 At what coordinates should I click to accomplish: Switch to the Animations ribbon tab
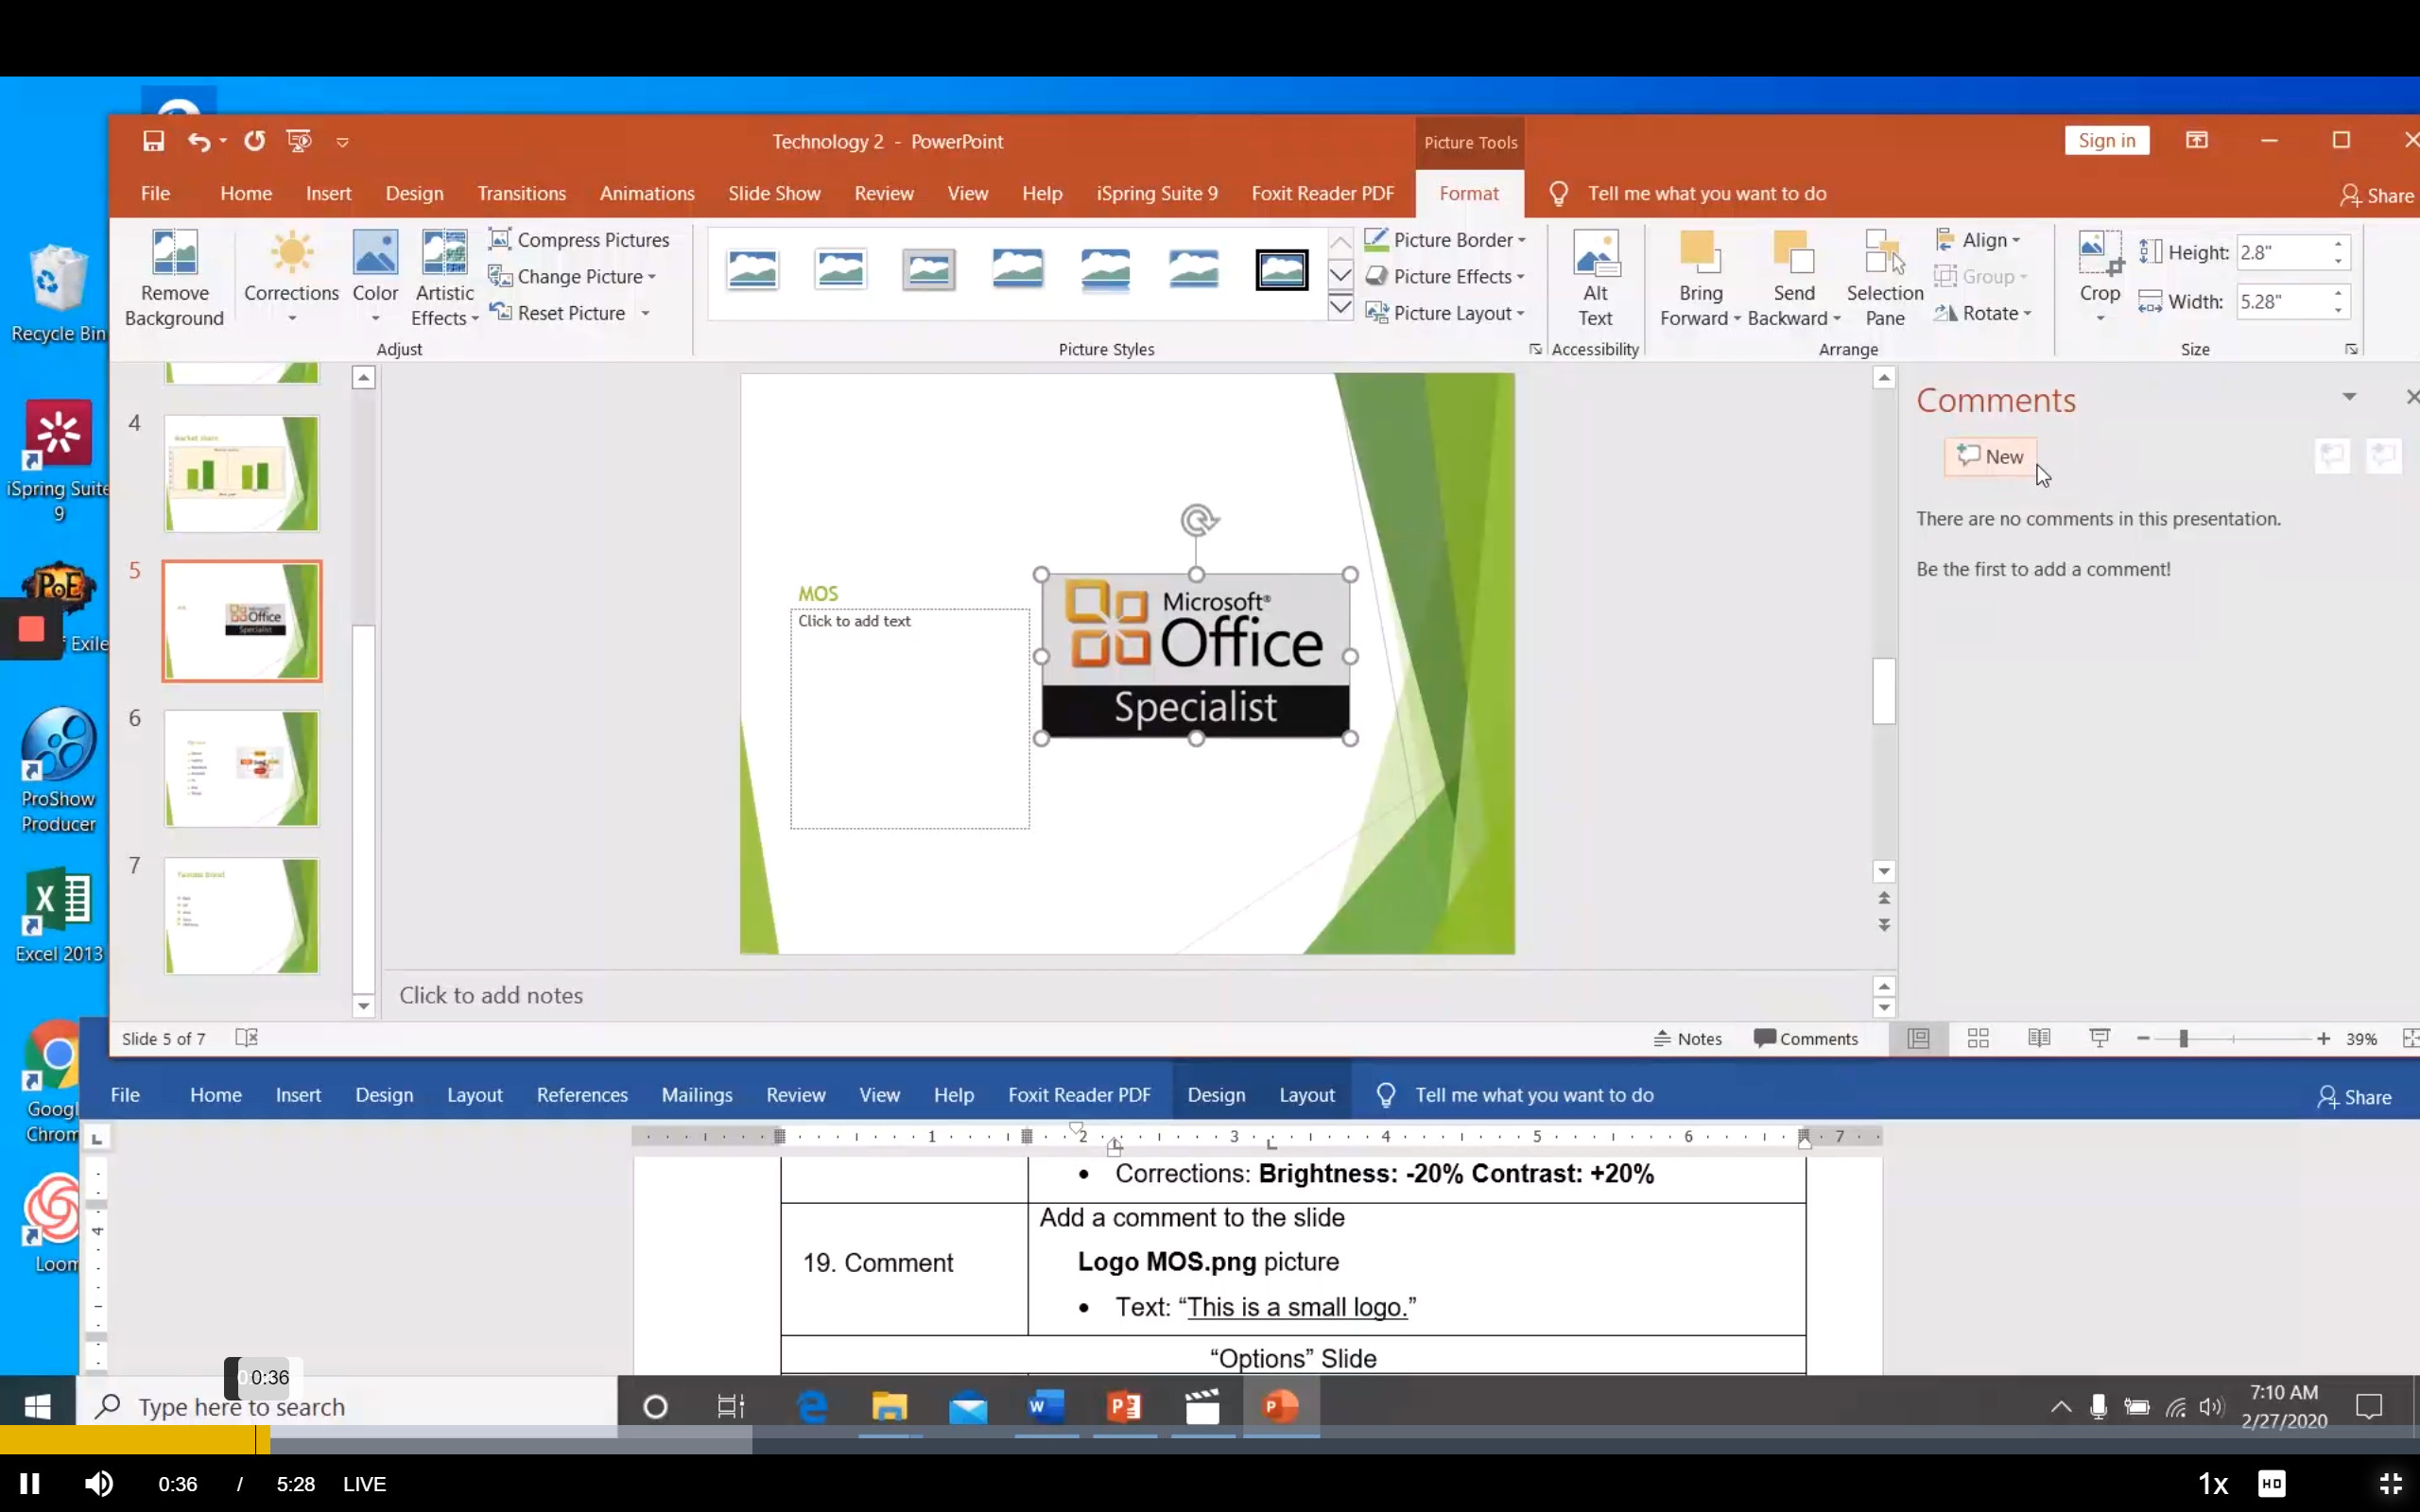[x=647, y=192]
